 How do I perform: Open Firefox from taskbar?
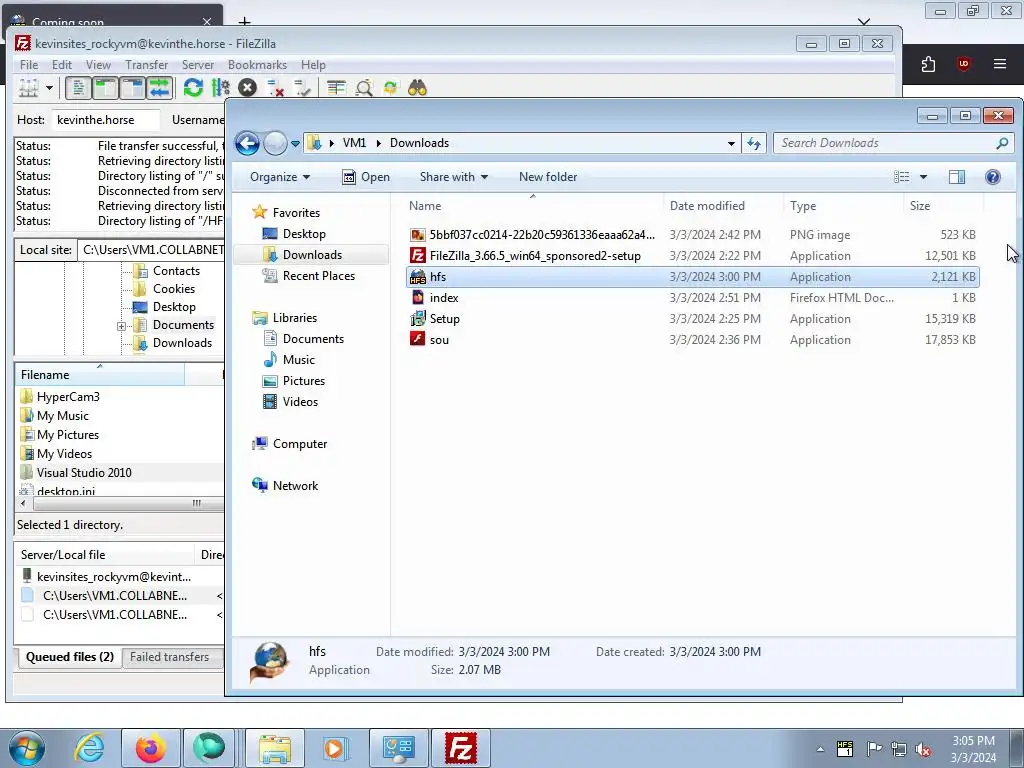click(151, 748)
